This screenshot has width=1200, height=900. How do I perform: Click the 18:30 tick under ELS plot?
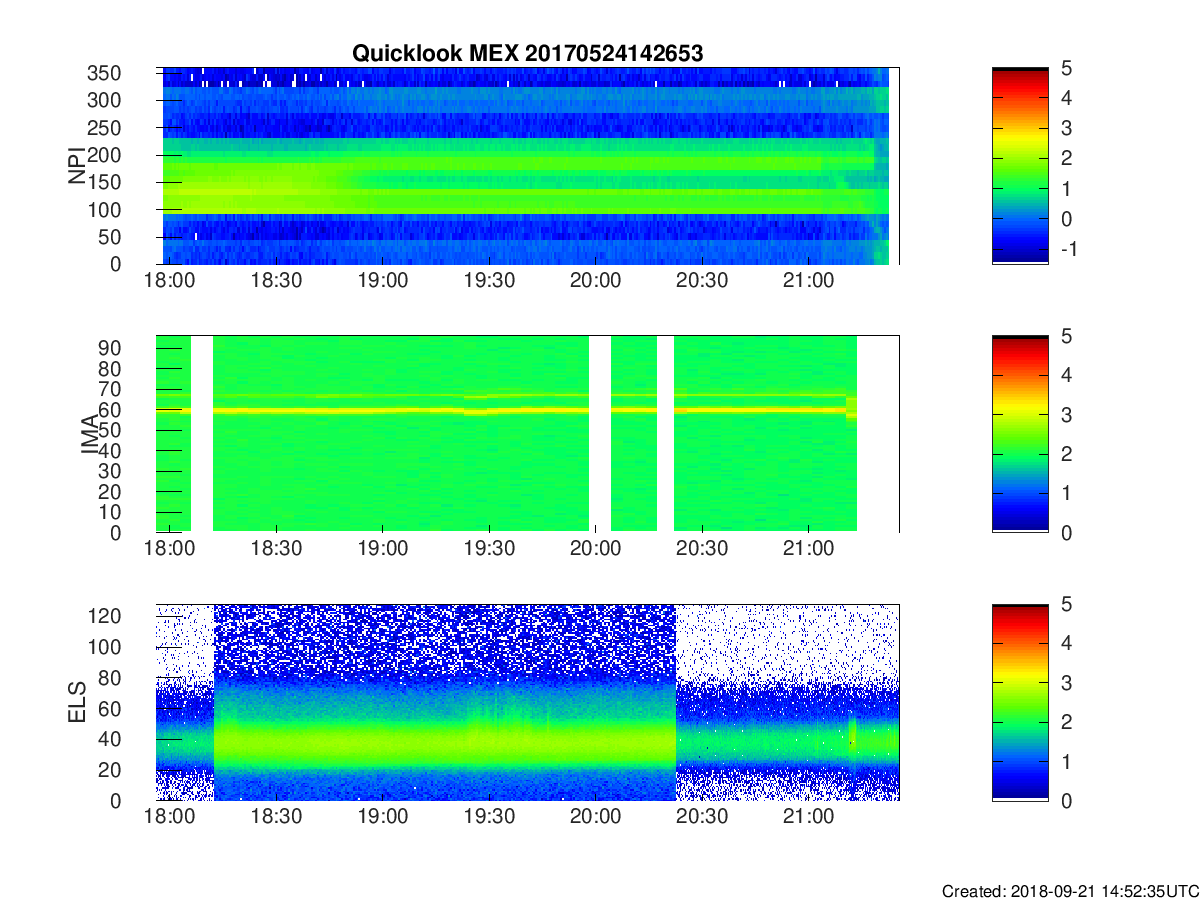[276, 818]
